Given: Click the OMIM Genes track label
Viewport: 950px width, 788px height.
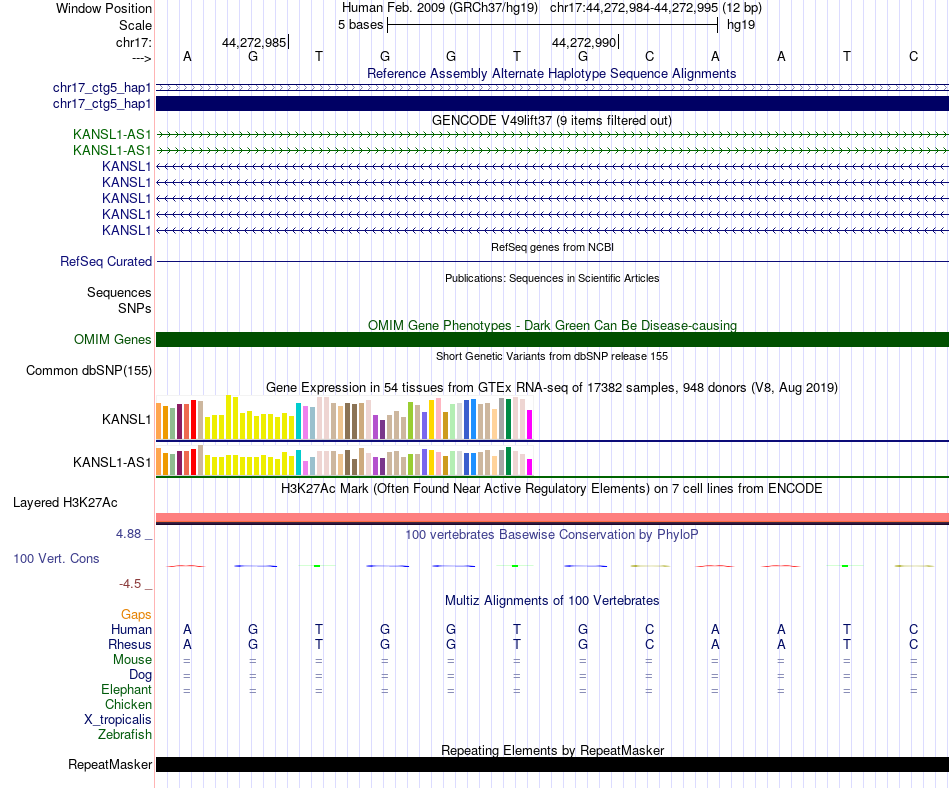Looking at the screenshot, I should [112, 340].
